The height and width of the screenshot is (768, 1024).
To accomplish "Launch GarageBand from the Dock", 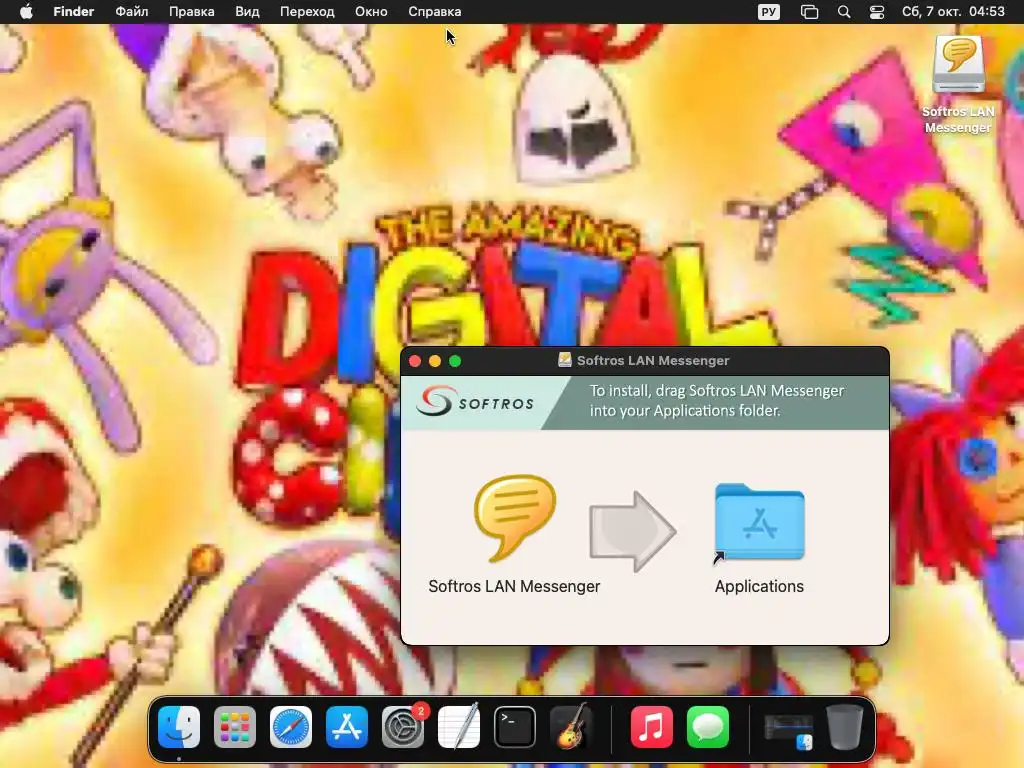I will coord(571,726).
